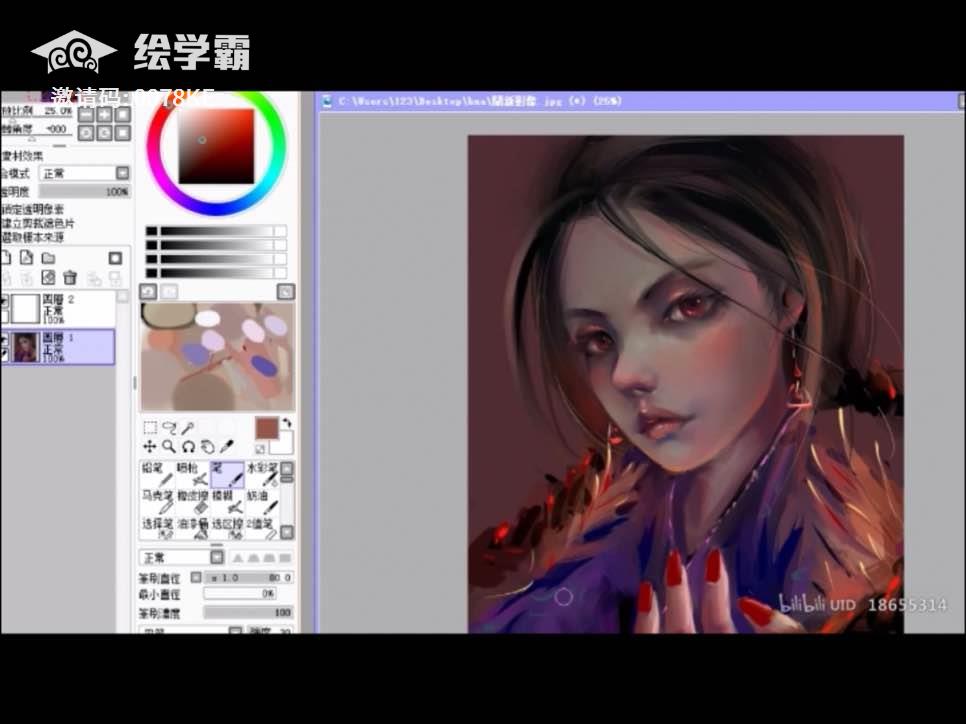This screenshot has width=966, height=724.
Task: Undo the last scratchpad stroke
Action: pyautogui.click(x=148, y=291)
